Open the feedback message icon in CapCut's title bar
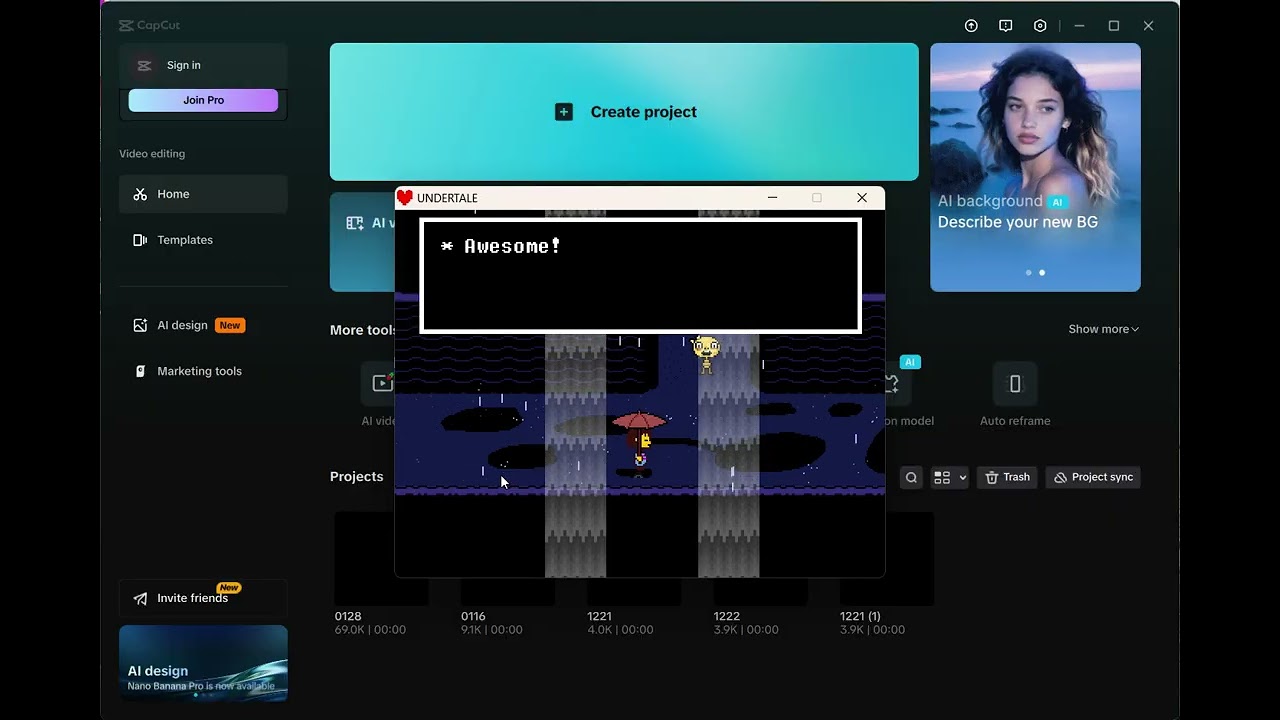 pyautogui.click(x=1006, y=26)
